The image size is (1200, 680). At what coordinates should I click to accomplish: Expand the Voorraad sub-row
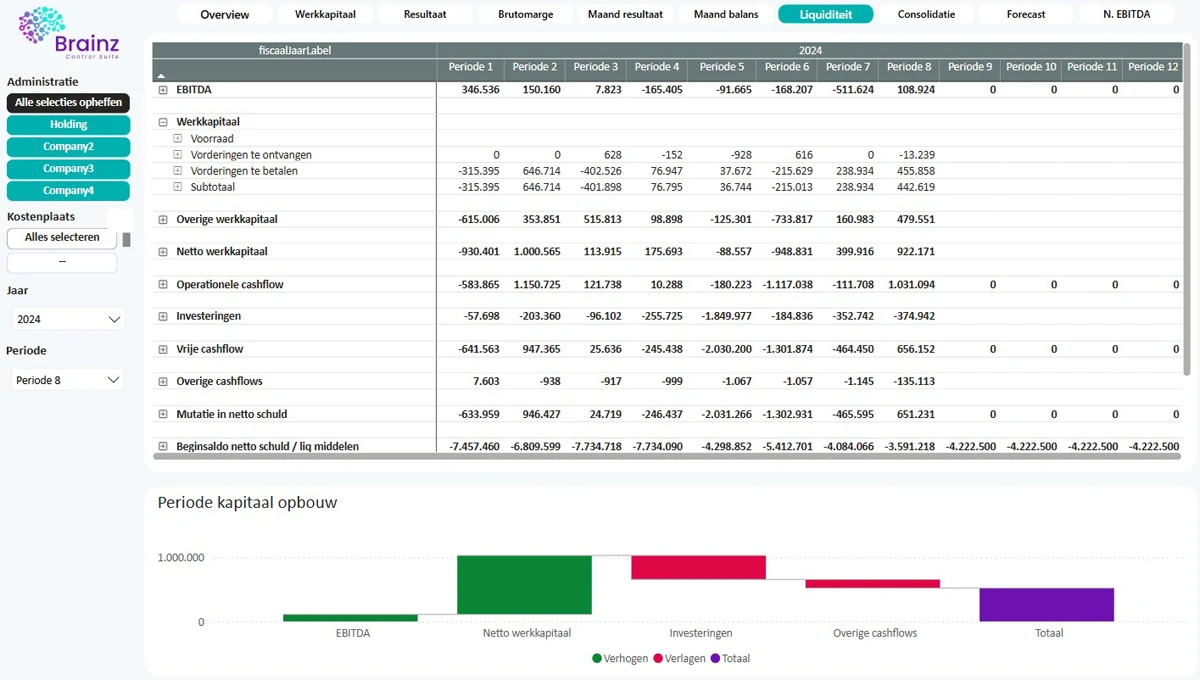tap(178, 139)
